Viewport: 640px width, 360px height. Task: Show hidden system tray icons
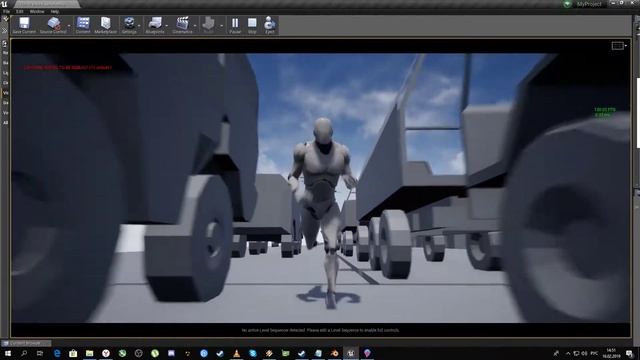click(568, 353)
